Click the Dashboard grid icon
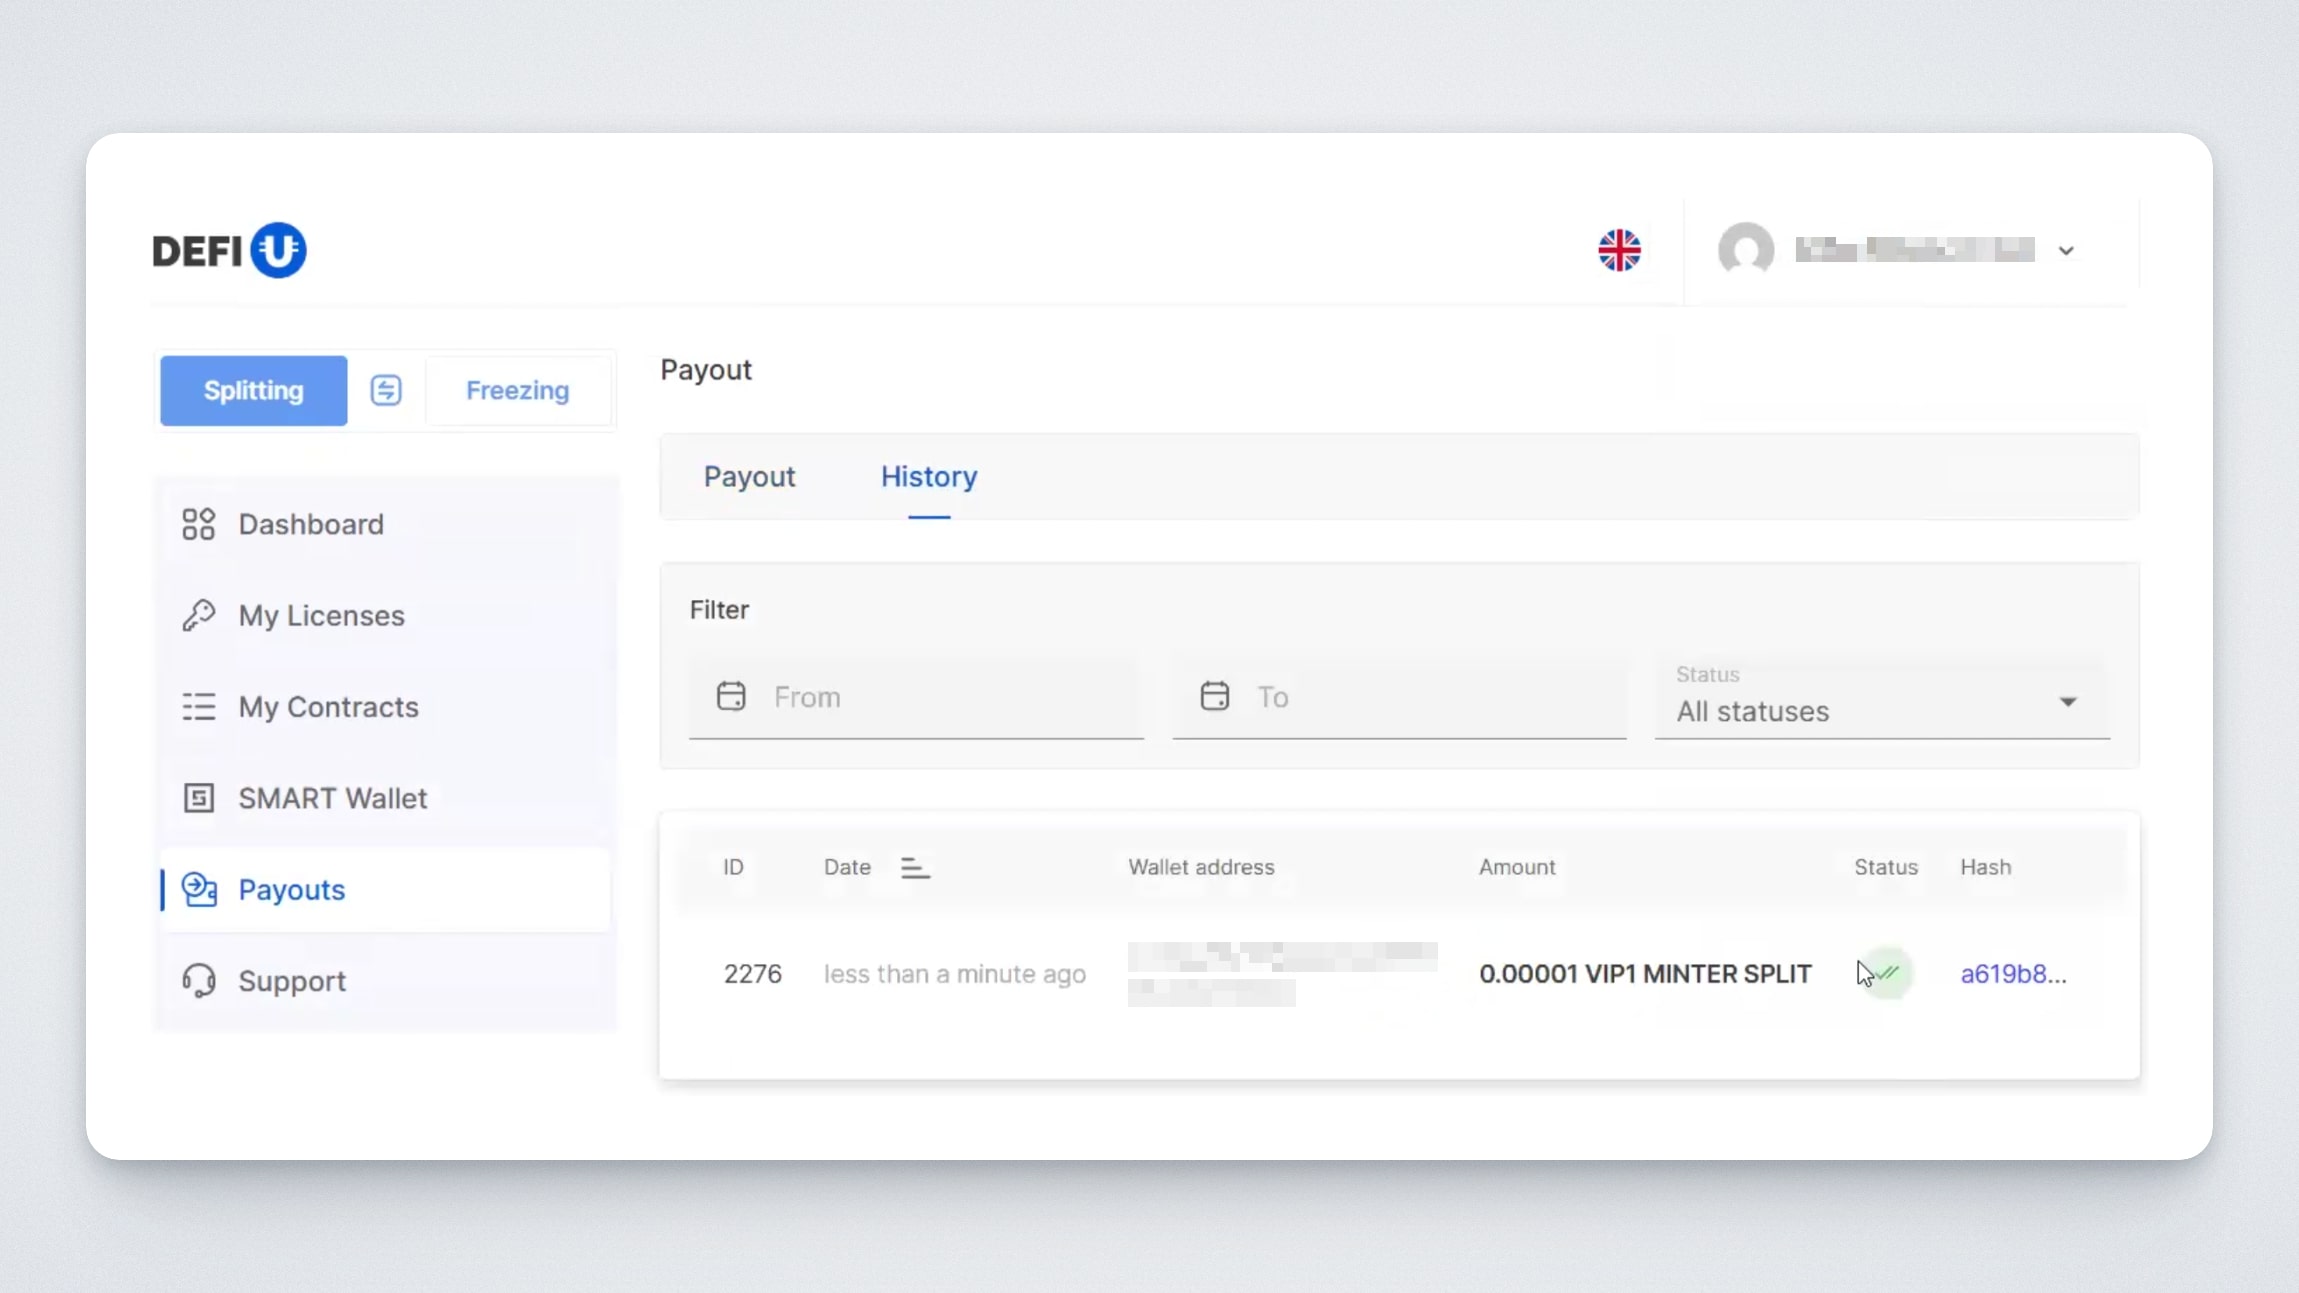Viewport: 2299px width, 1293px height. click(198, 524)
